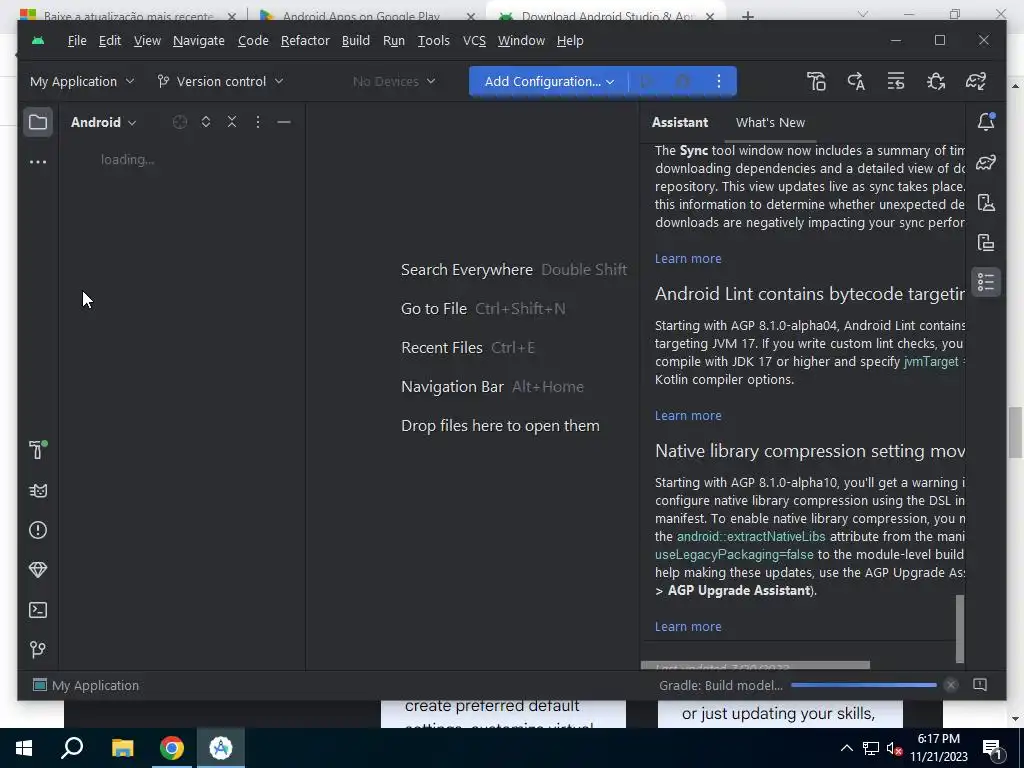Toggle the Assistant list icon in right sidebar
1024x768 pixels.
coord(986,283)
